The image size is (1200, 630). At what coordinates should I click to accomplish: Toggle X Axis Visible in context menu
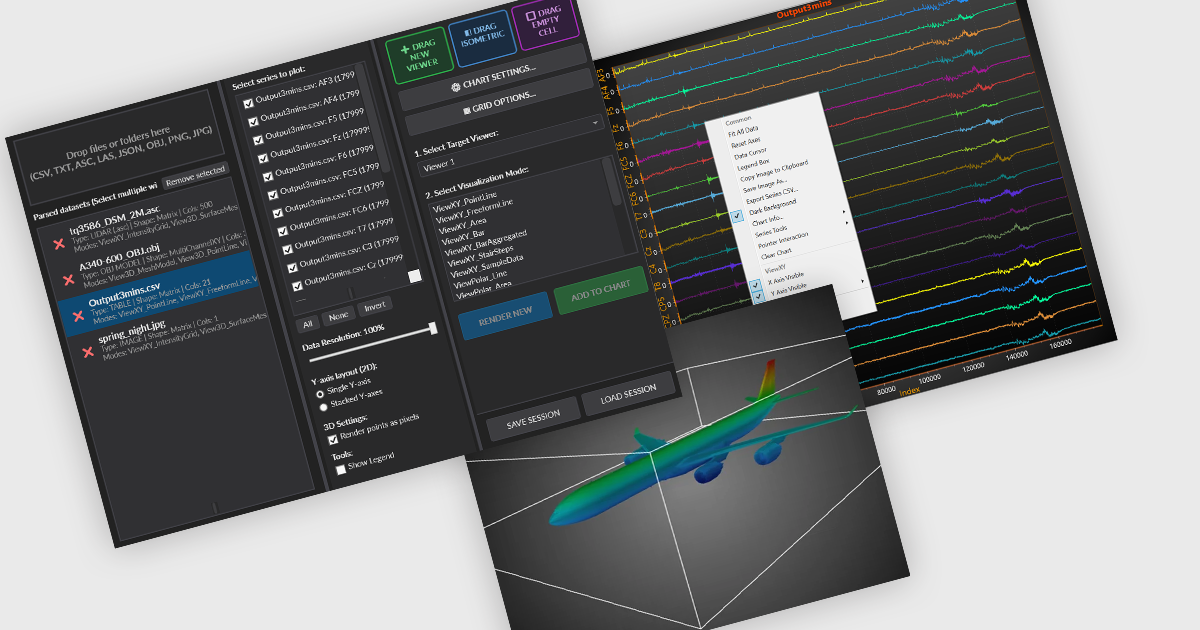(x=785, y=278)
